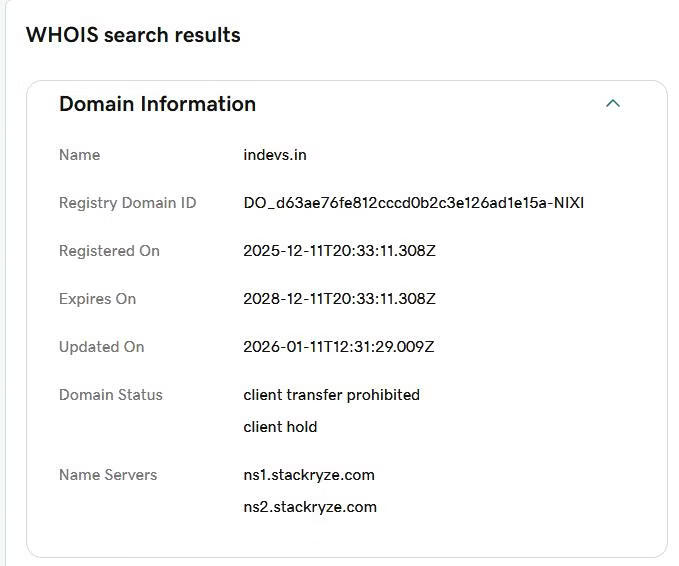
Task: Select the 2026-01-11 updated timestamp
Action: 338,347
